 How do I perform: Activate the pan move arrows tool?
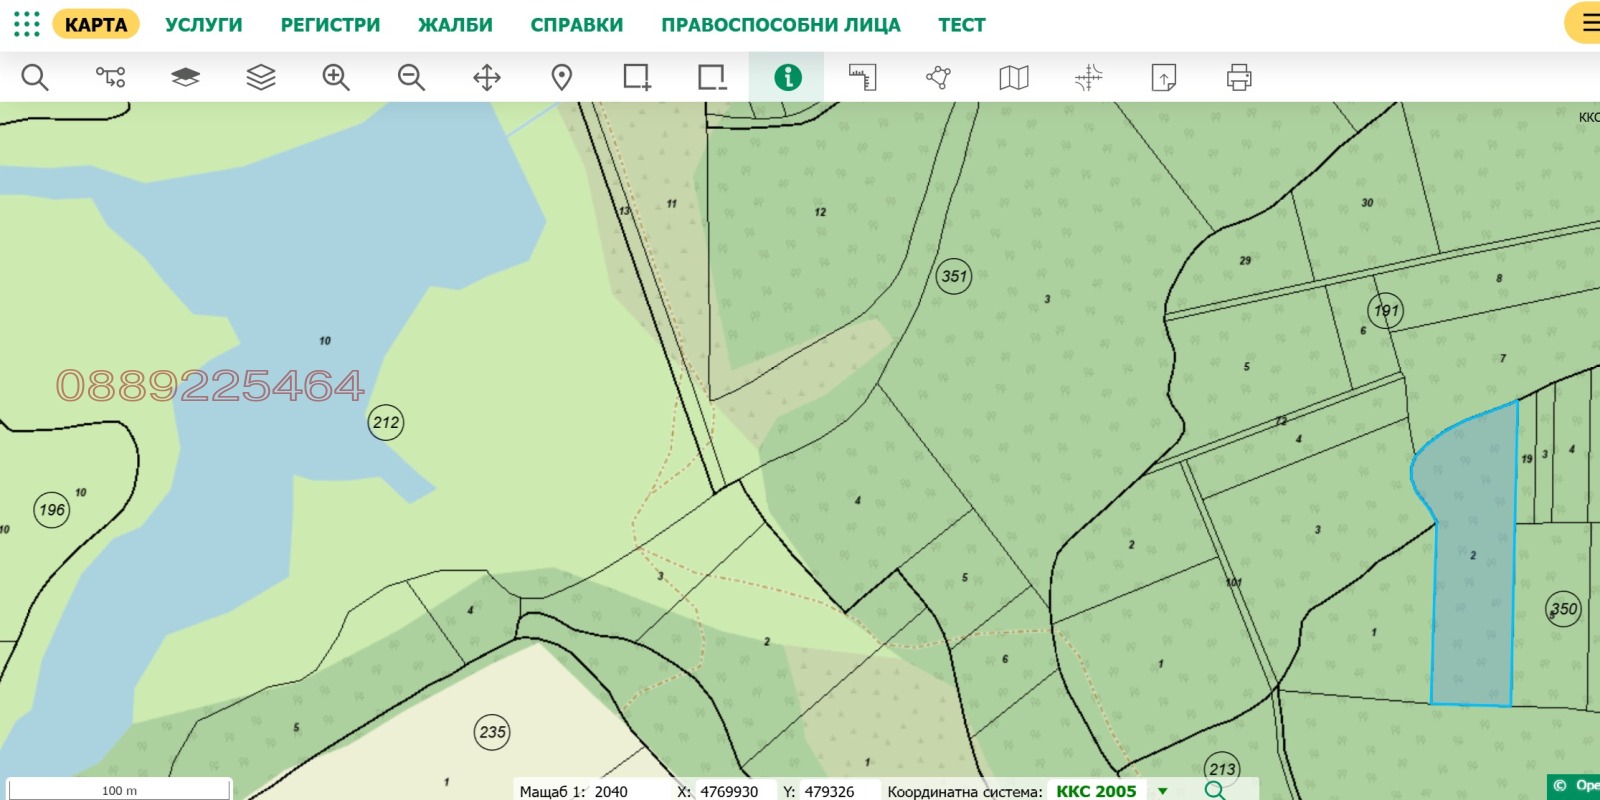pos(487,77)
